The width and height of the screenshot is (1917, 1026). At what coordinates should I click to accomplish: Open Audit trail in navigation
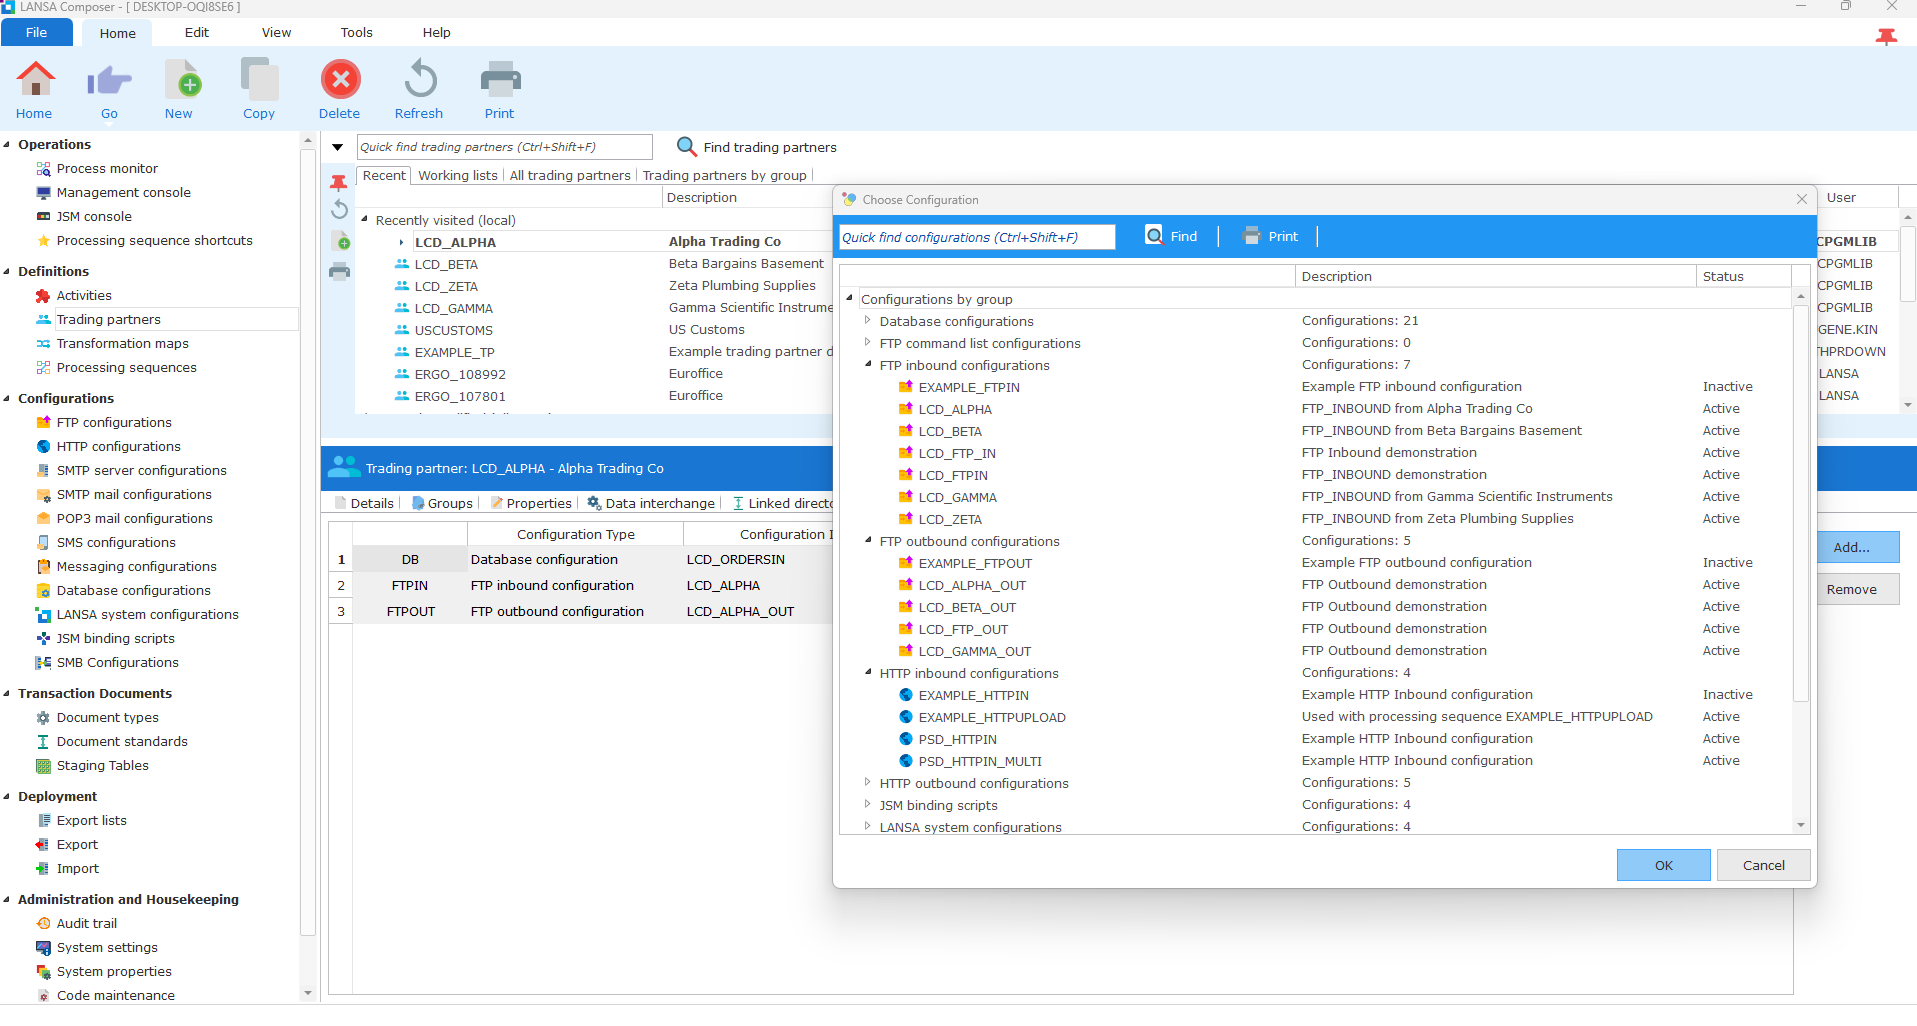click(86, 924)
